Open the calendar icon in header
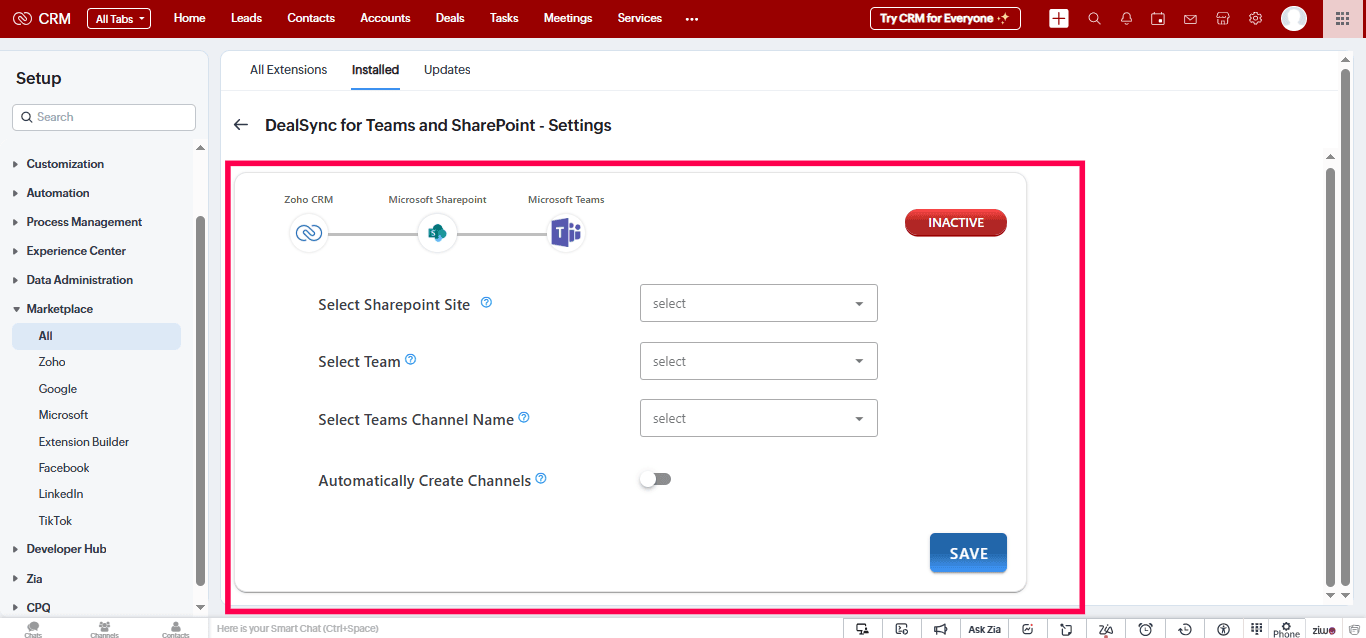The width and height of the screenshot is (1366, 638). click(1158, 19)
